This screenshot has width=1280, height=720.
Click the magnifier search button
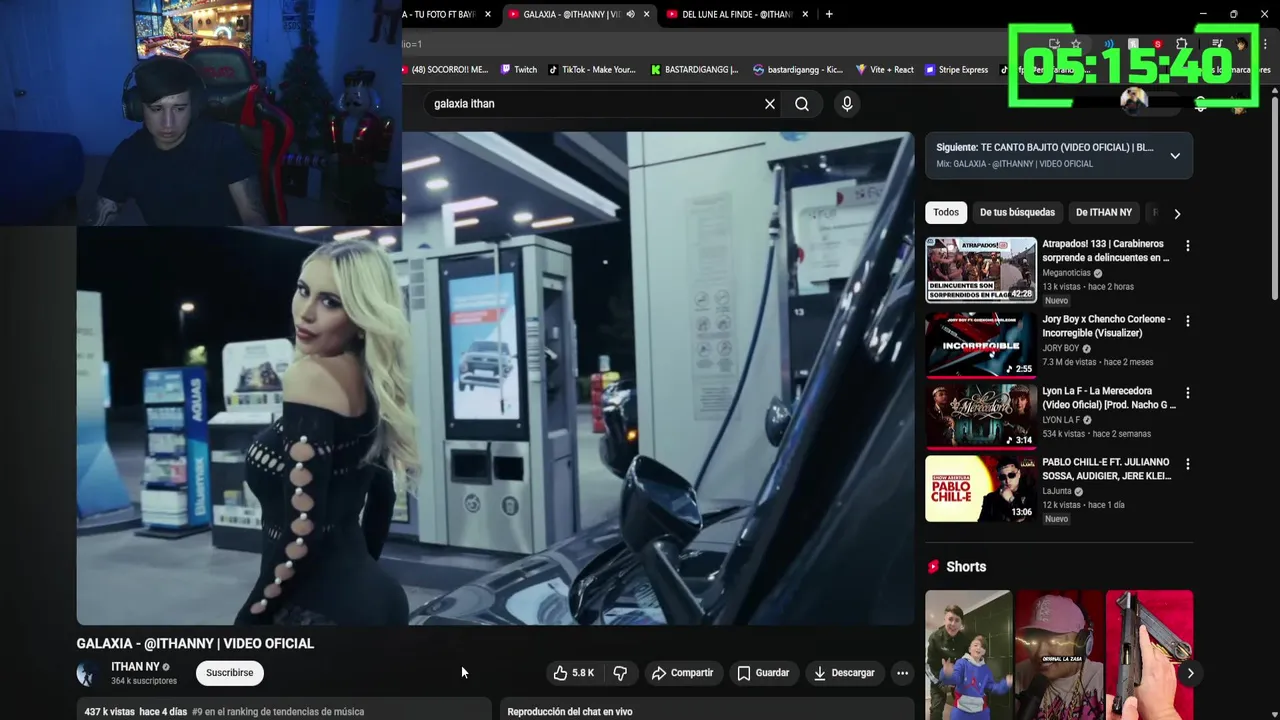pyautogui.click(x=802, y=104)
